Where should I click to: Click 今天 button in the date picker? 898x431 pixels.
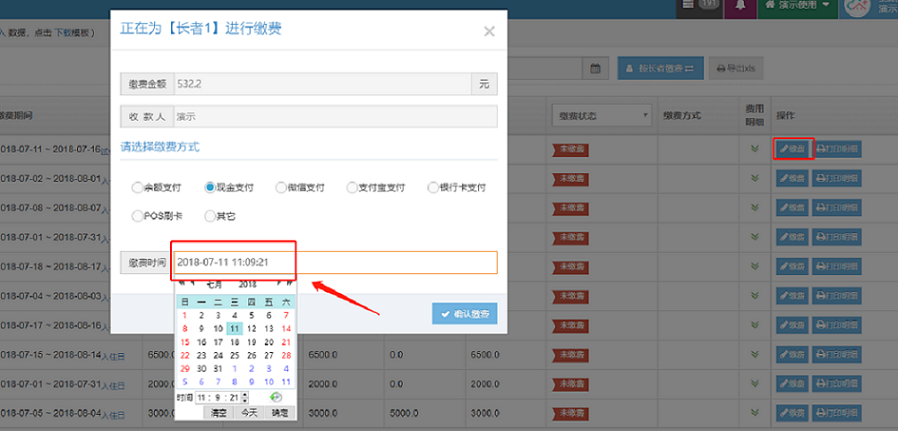(249, 412)
